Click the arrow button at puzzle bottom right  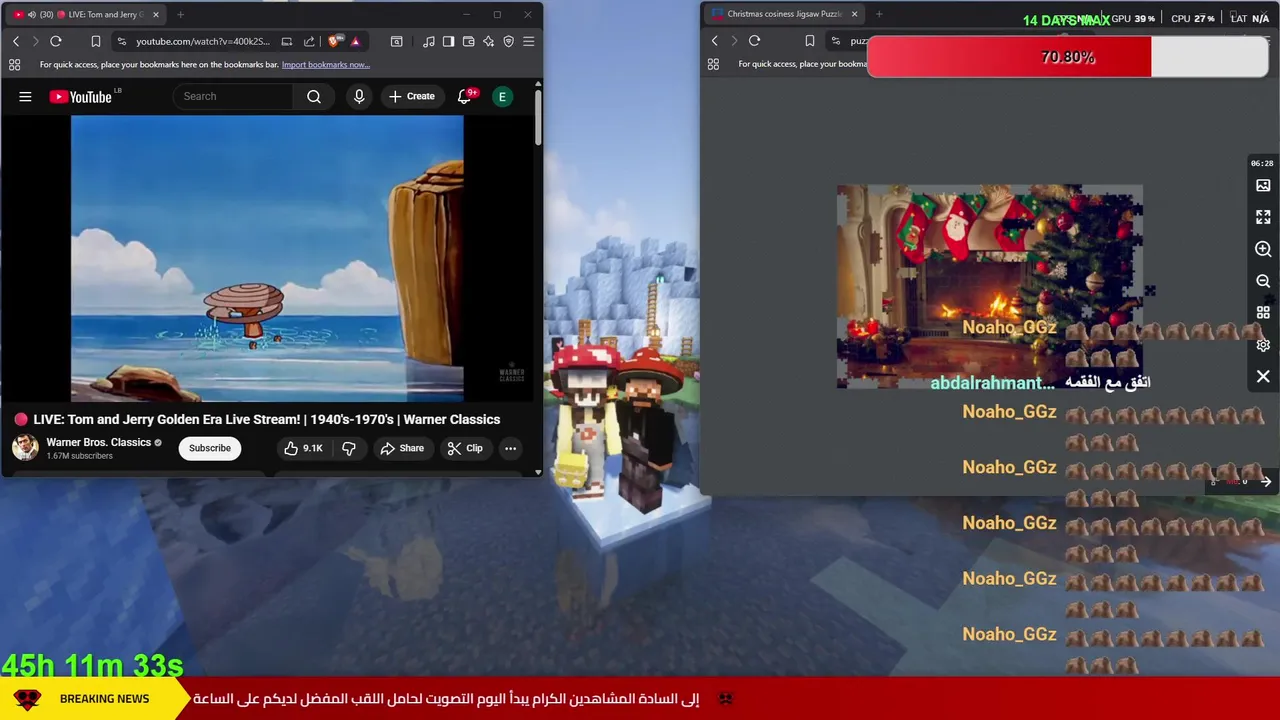(x=1266, y=482)
